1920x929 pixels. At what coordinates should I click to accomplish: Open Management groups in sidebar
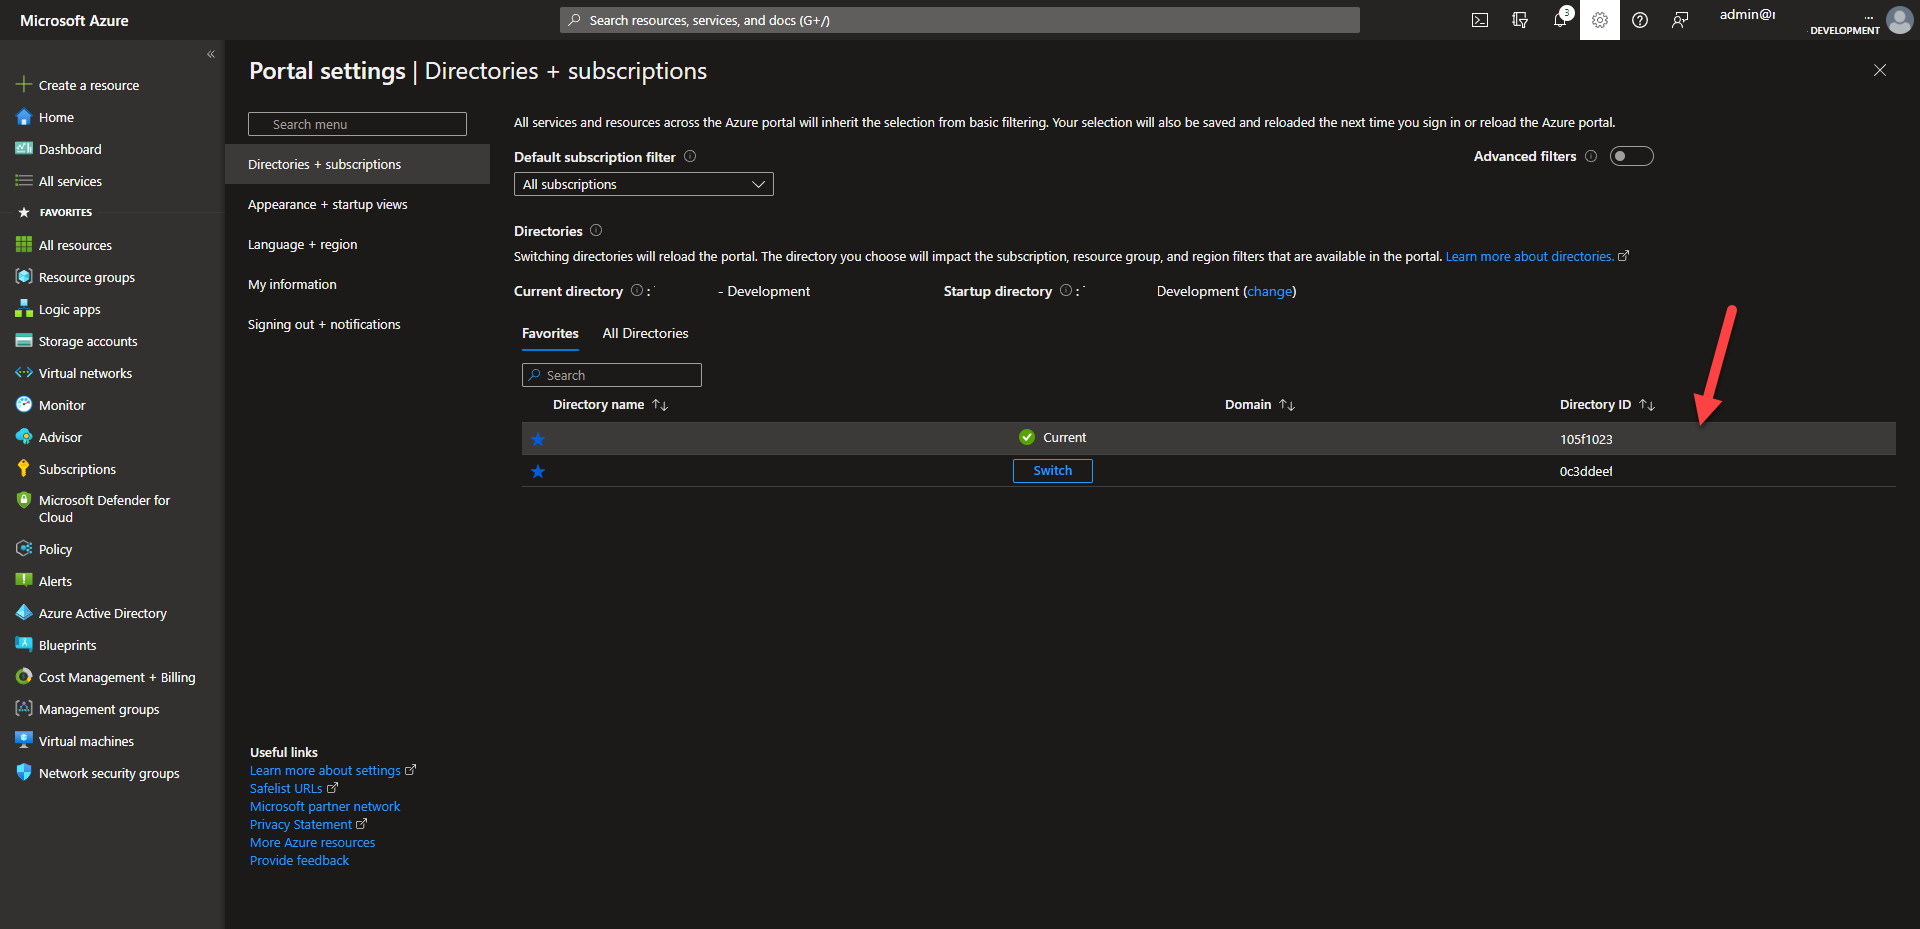tap(99, 709)
